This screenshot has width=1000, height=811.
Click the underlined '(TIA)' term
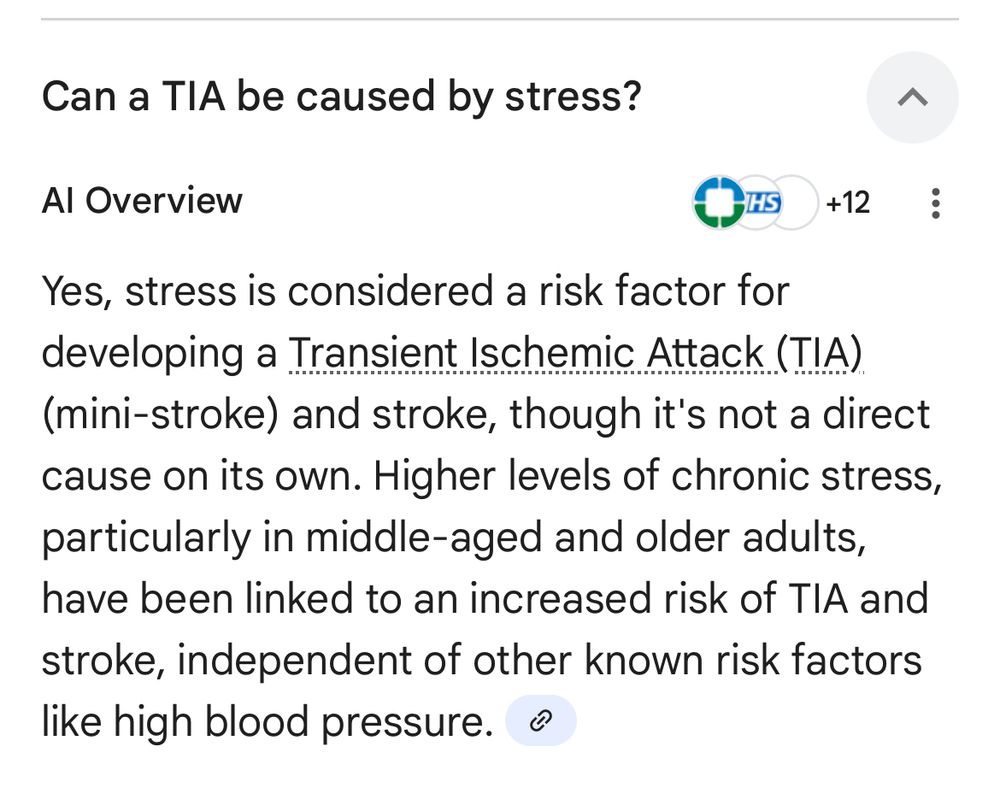point(819,353)
